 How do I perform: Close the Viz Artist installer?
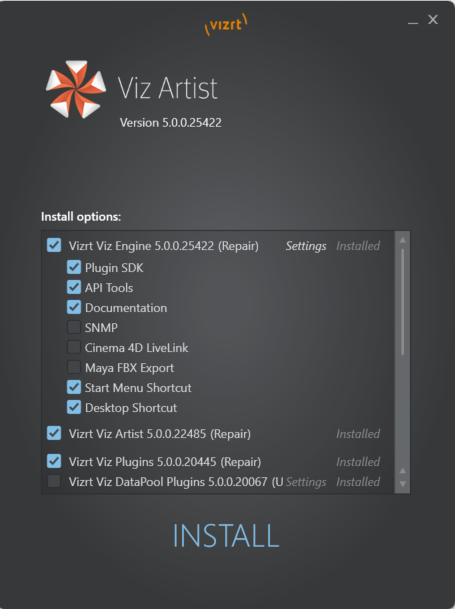coord(433,19)
